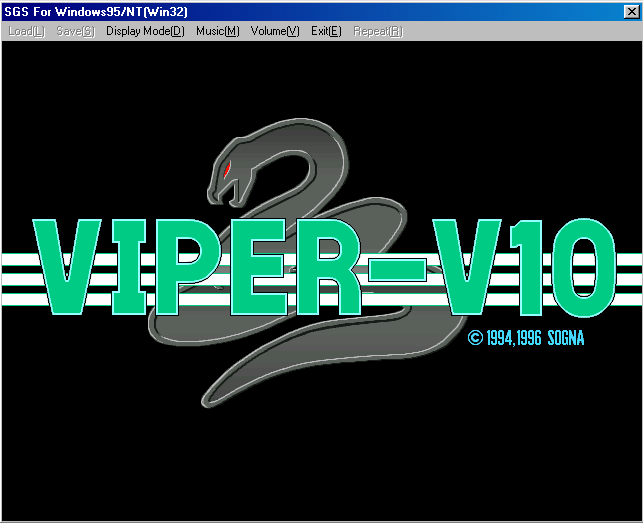Viewport: 643px width, 523px height.
Task: Click the copyright 1994,1996 SOGNA text
Action: click(526, 338)
